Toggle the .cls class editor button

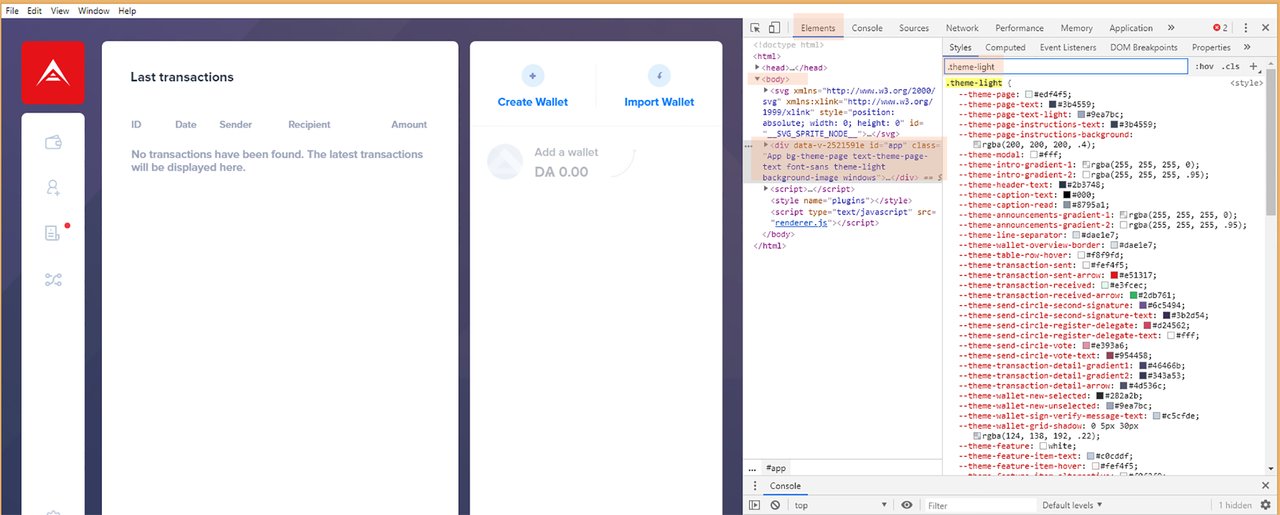(1230, 66)
